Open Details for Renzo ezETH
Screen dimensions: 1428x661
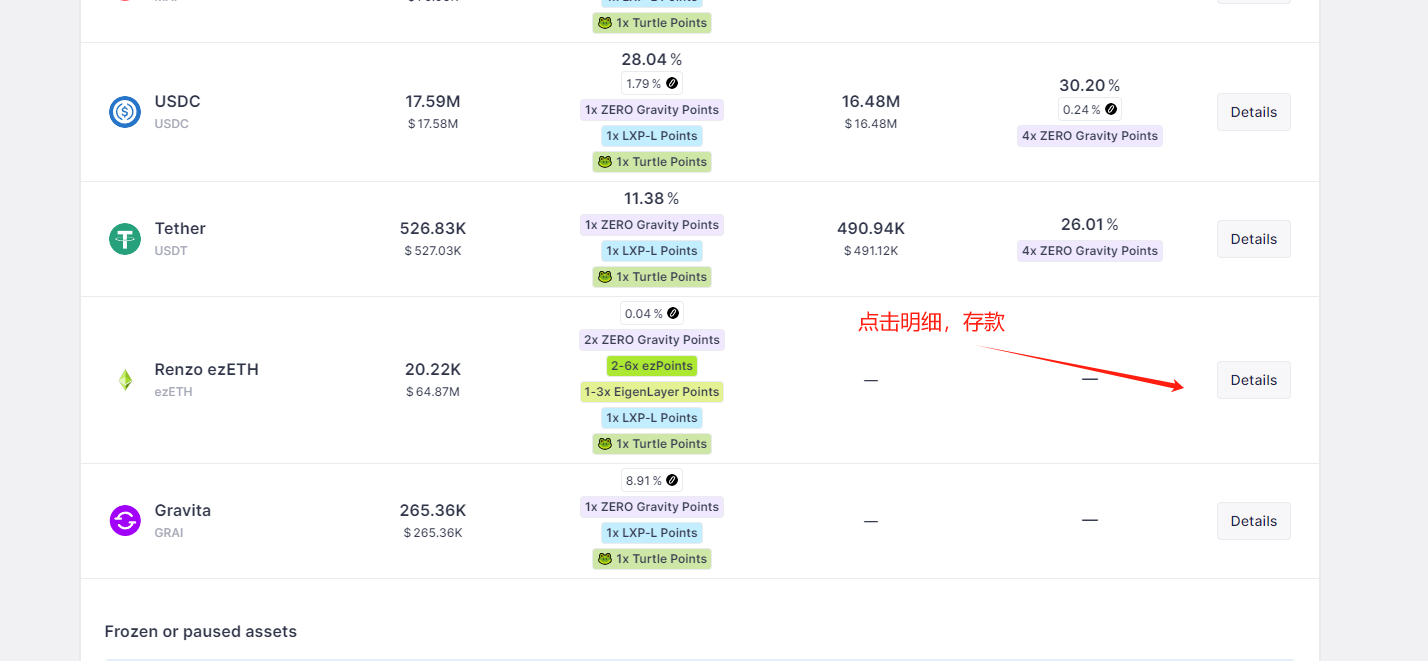click(x=1253, y=380)
